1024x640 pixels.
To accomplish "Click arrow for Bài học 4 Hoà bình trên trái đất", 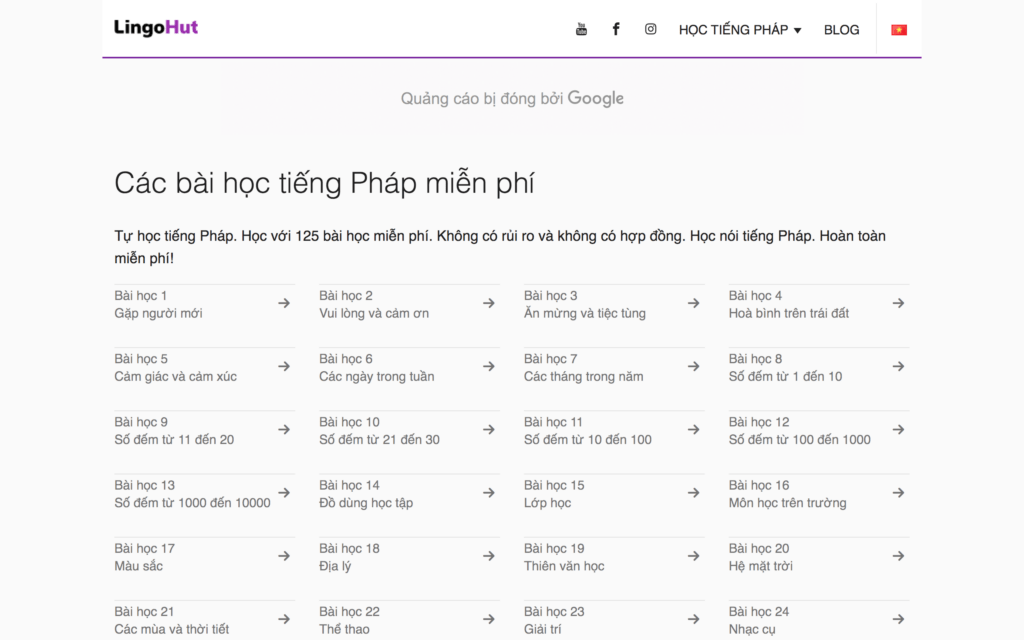I will 899,303.
